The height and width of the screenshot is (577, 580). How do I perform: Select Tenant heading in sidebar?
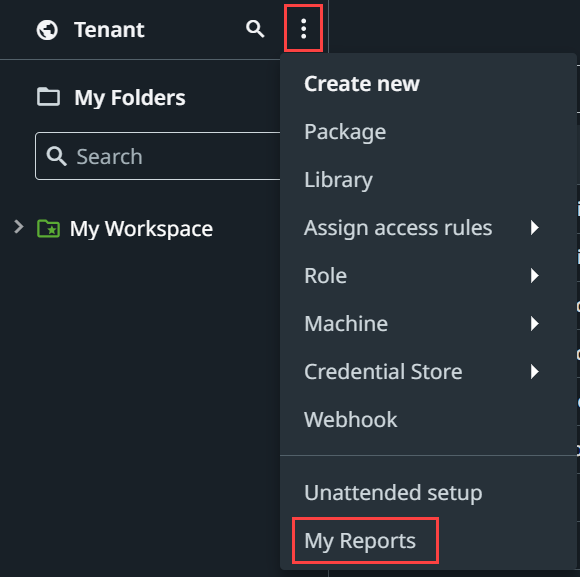(109, 30)
